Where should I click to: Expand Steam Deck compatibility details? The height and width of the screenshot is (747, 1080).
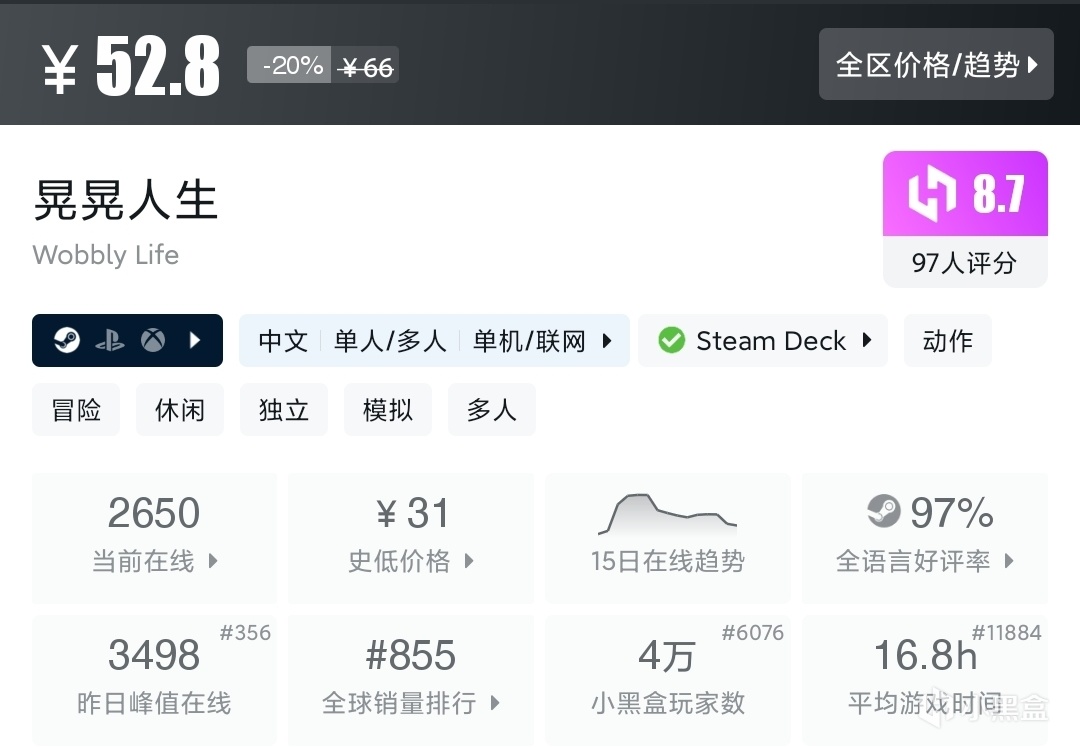coord(866,341)
